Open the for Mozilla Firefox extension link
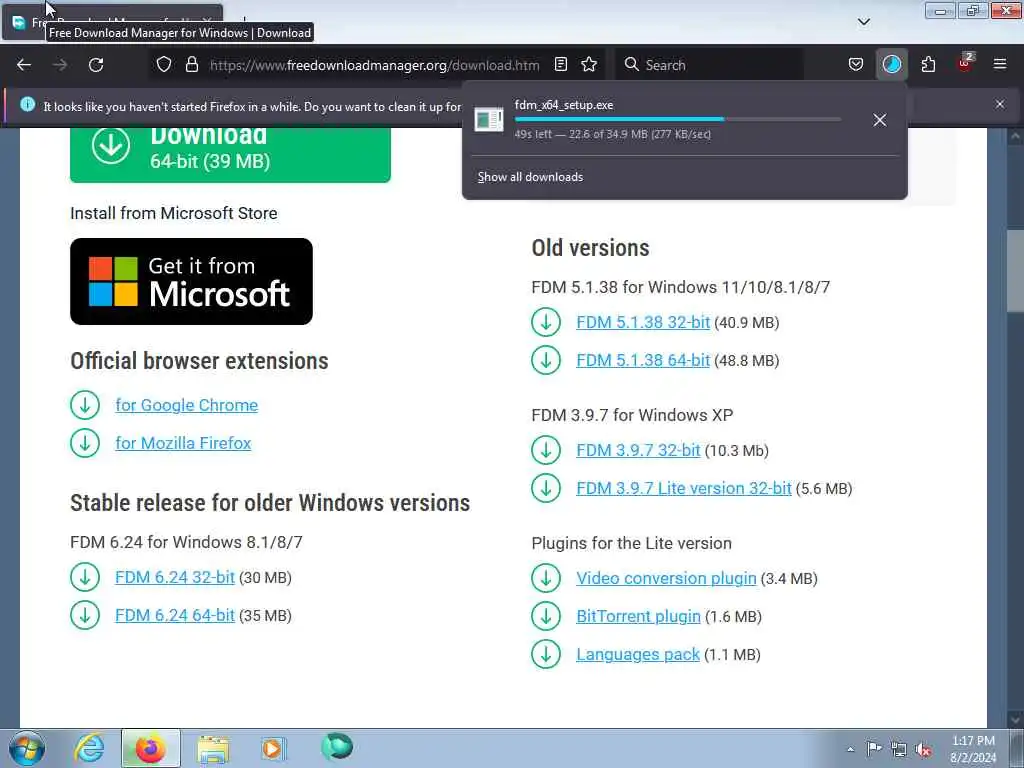Screen dimensions: 1024x768 pyautogui.click(x=184, y=443)
